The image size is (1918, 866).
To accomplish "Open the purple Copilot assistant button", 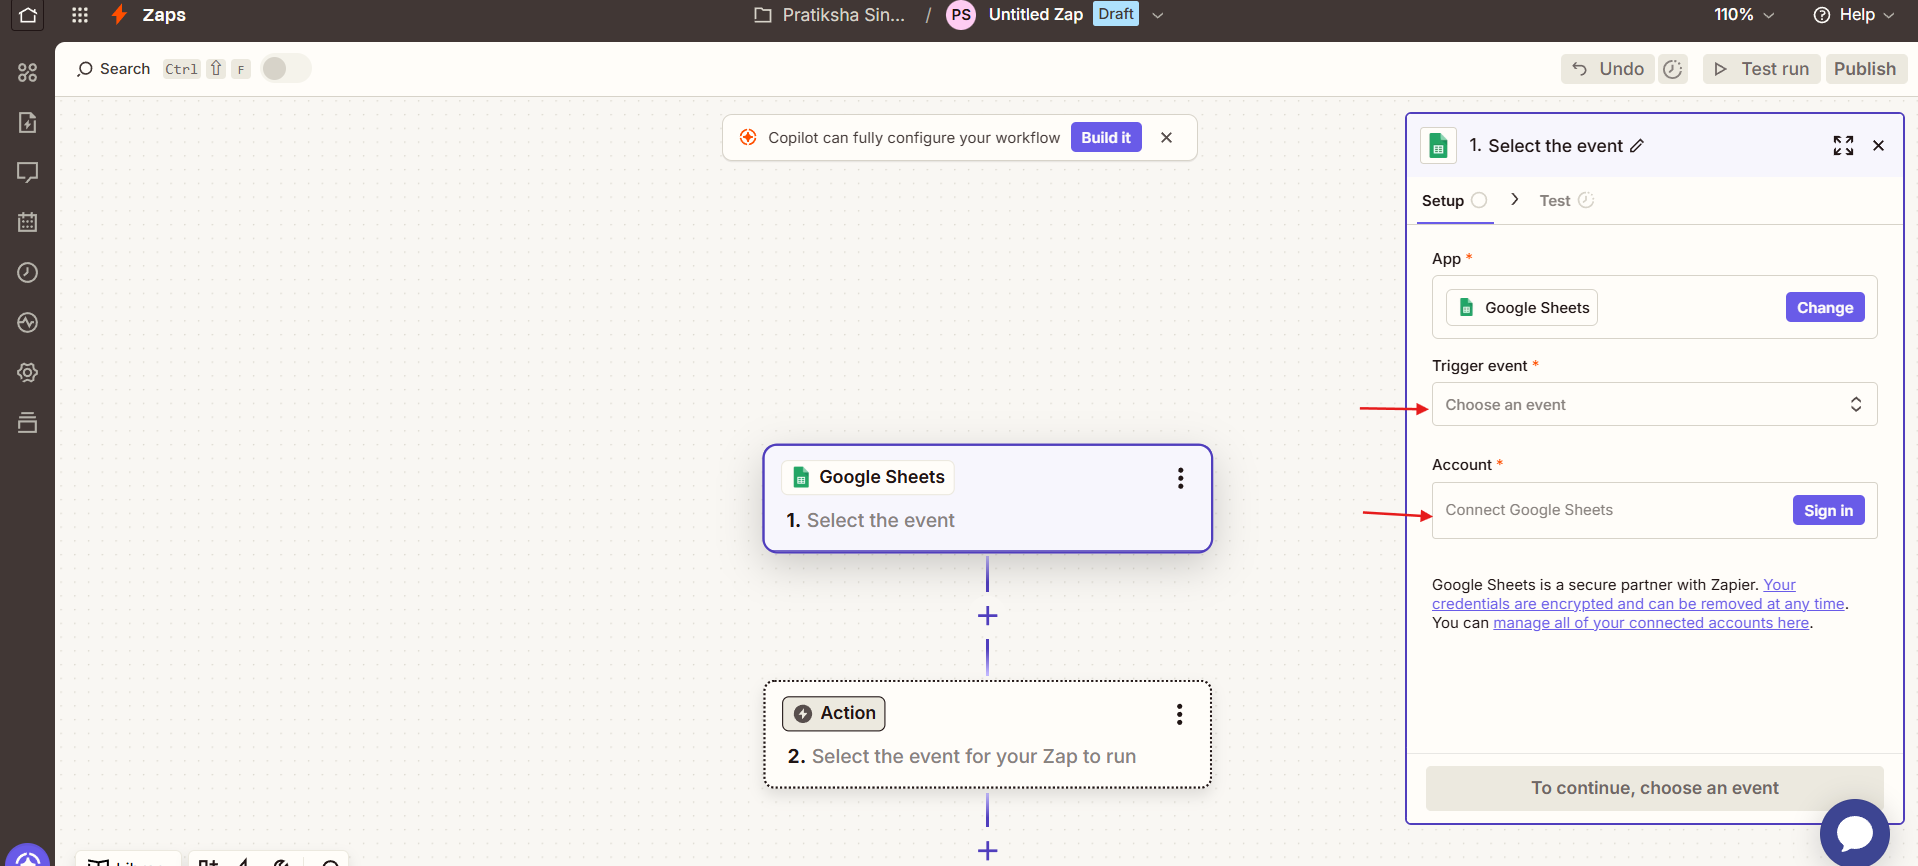I will 27,857.
